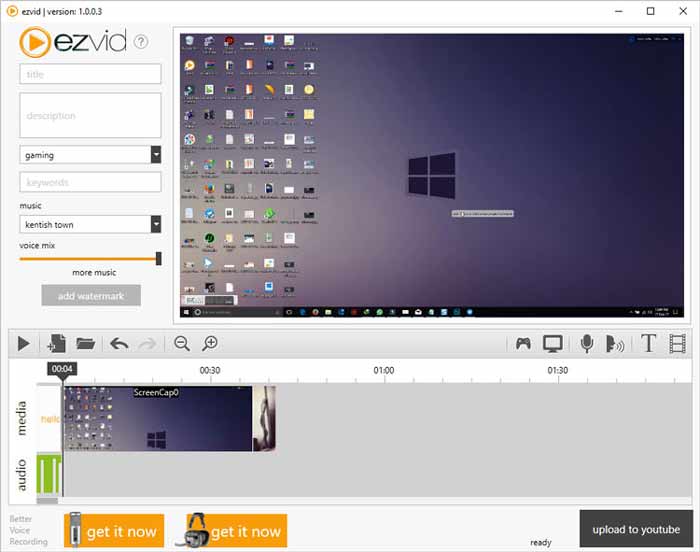This screenshot has width=700, height=552.
Task: Open a project using the folder icon
Action: [86, 343]
